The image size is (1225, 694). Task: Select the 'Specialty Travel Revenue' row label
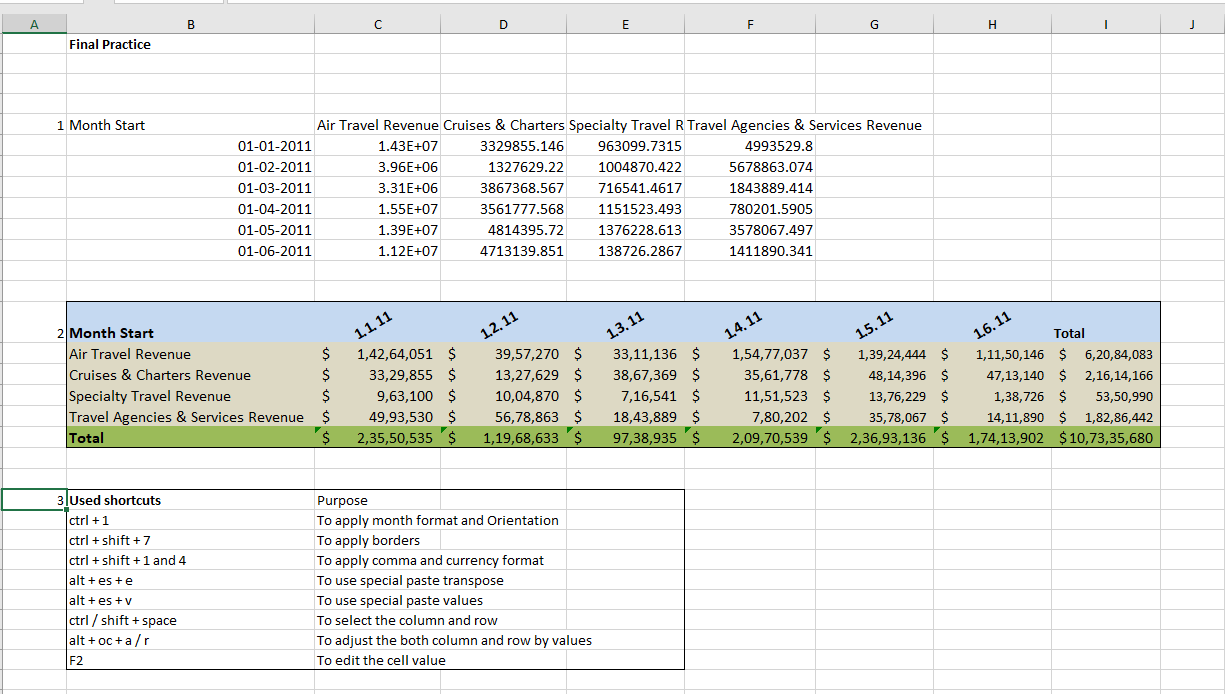point(191,396)
